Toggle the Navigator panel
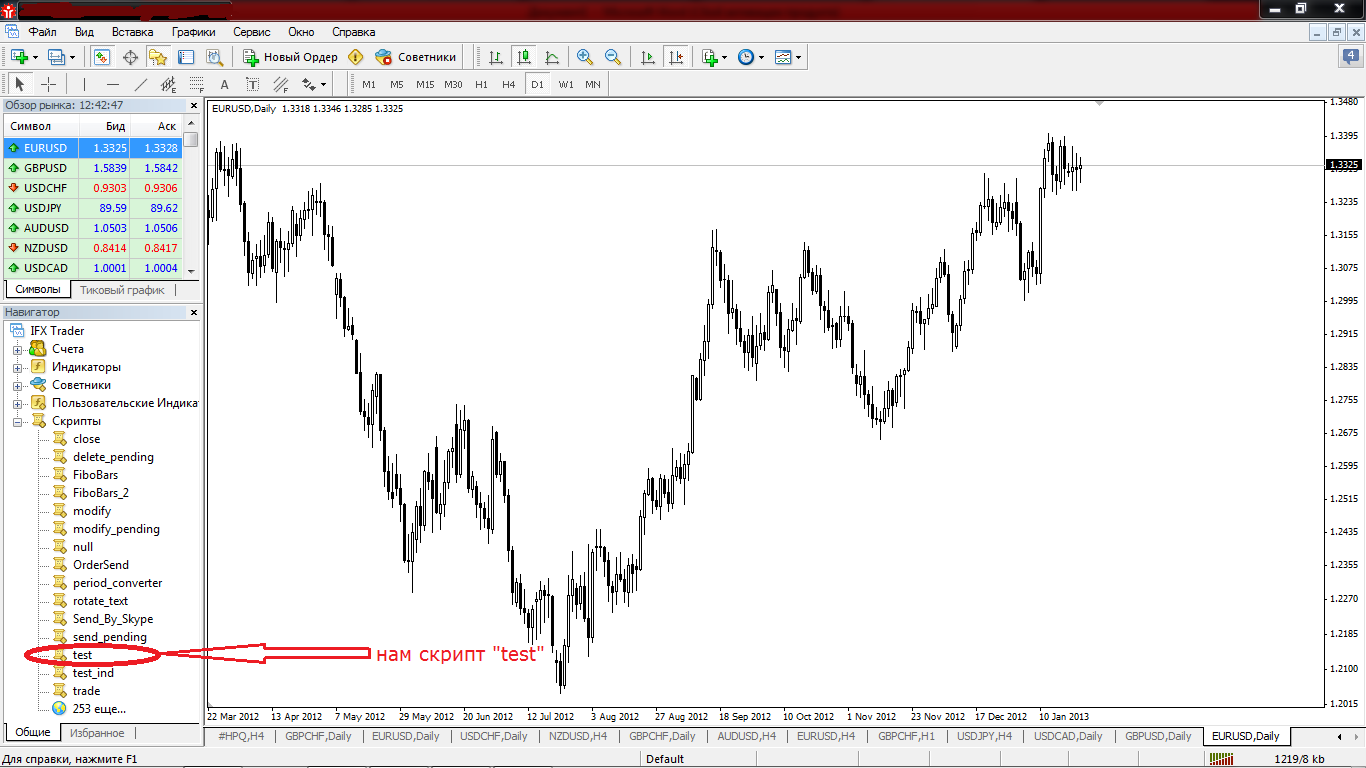1366x768 pixels. pyautogui.click(x=158, y=57)
